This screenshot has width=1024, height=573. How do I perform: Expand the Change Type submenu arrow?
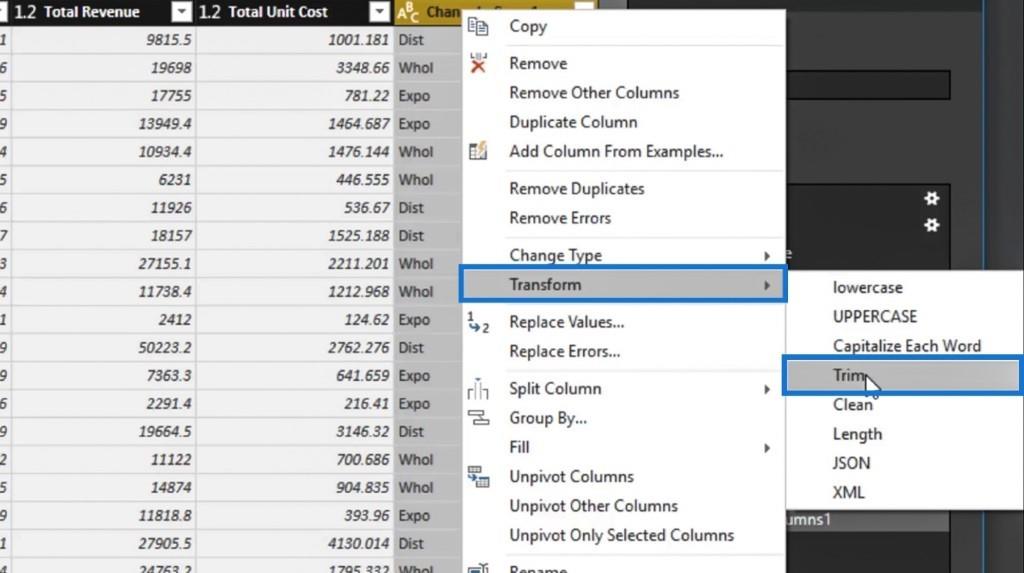tap(767, 255)
